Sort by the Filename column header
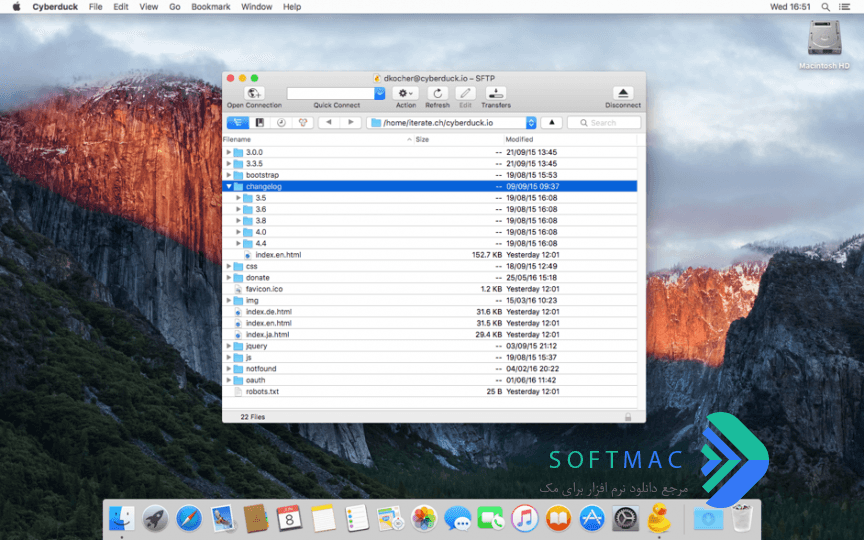This screenshot has width=864, height=540. (317, 139)
